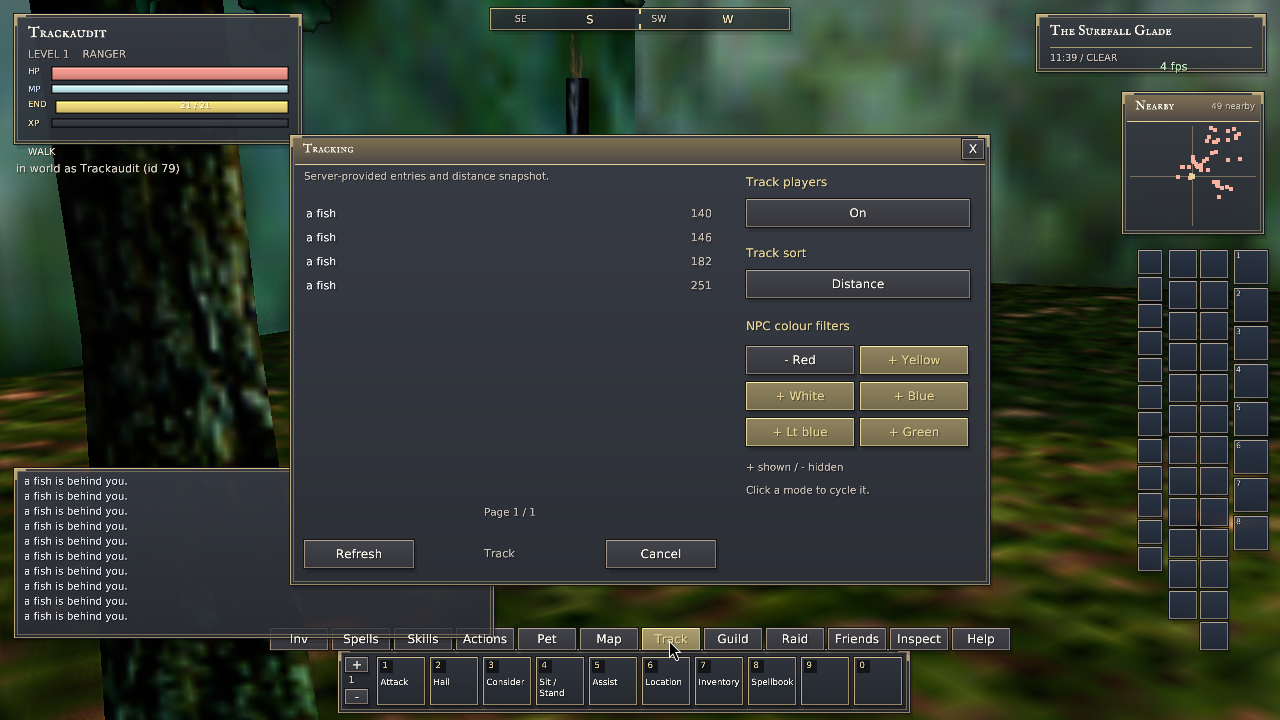Open the Raid window
This screenshot has height=720, width=1280.
(795, 639)
